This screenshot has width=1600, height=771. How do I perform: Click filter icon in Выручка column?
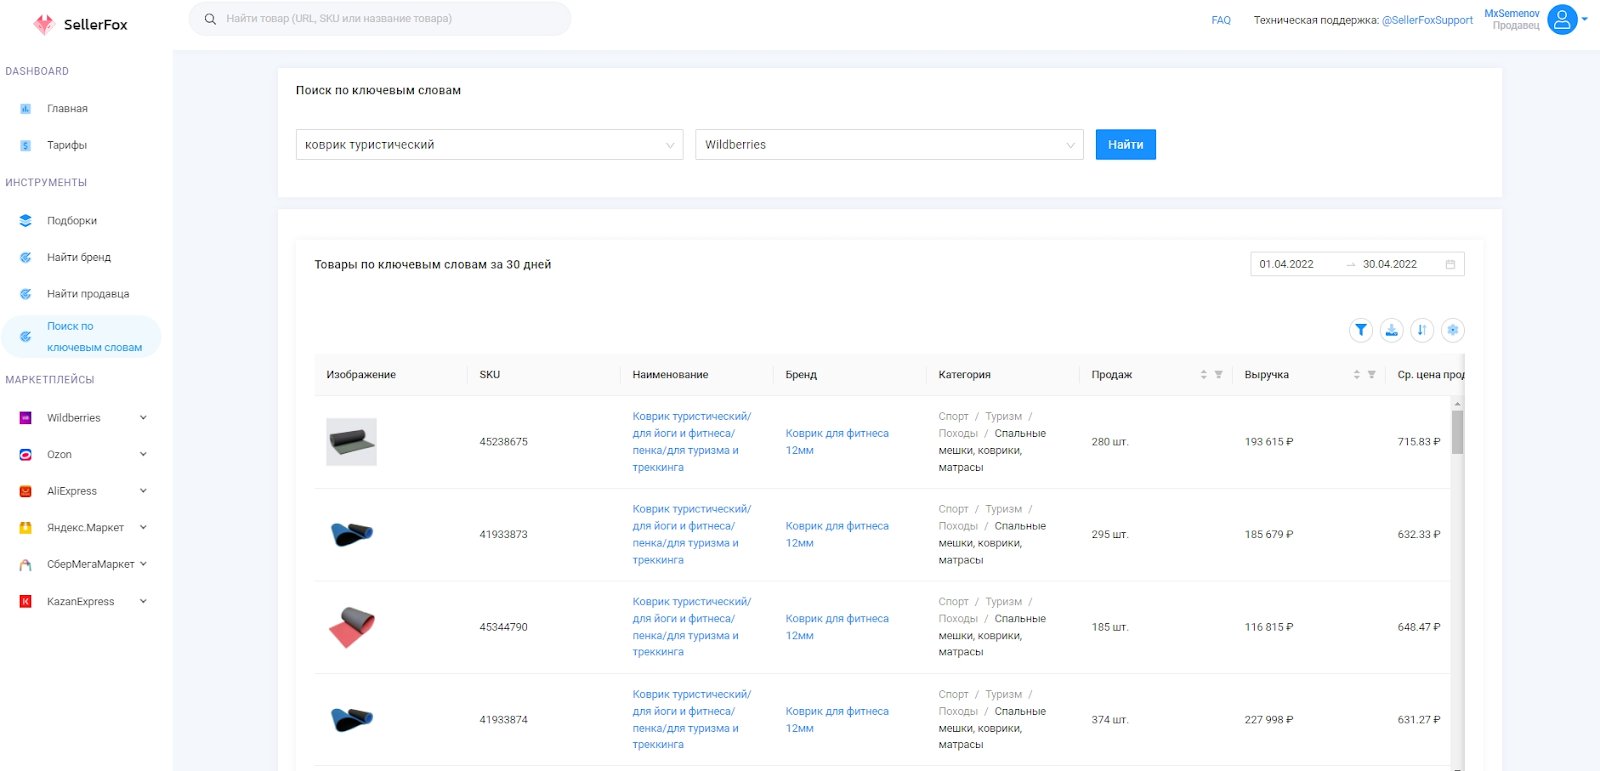point(1371,375)
